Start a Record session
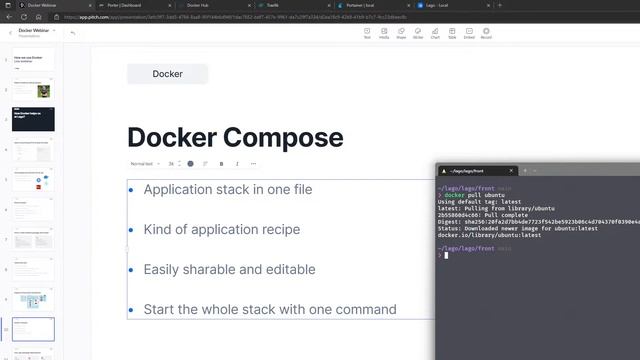 click(x=486, y=33)
